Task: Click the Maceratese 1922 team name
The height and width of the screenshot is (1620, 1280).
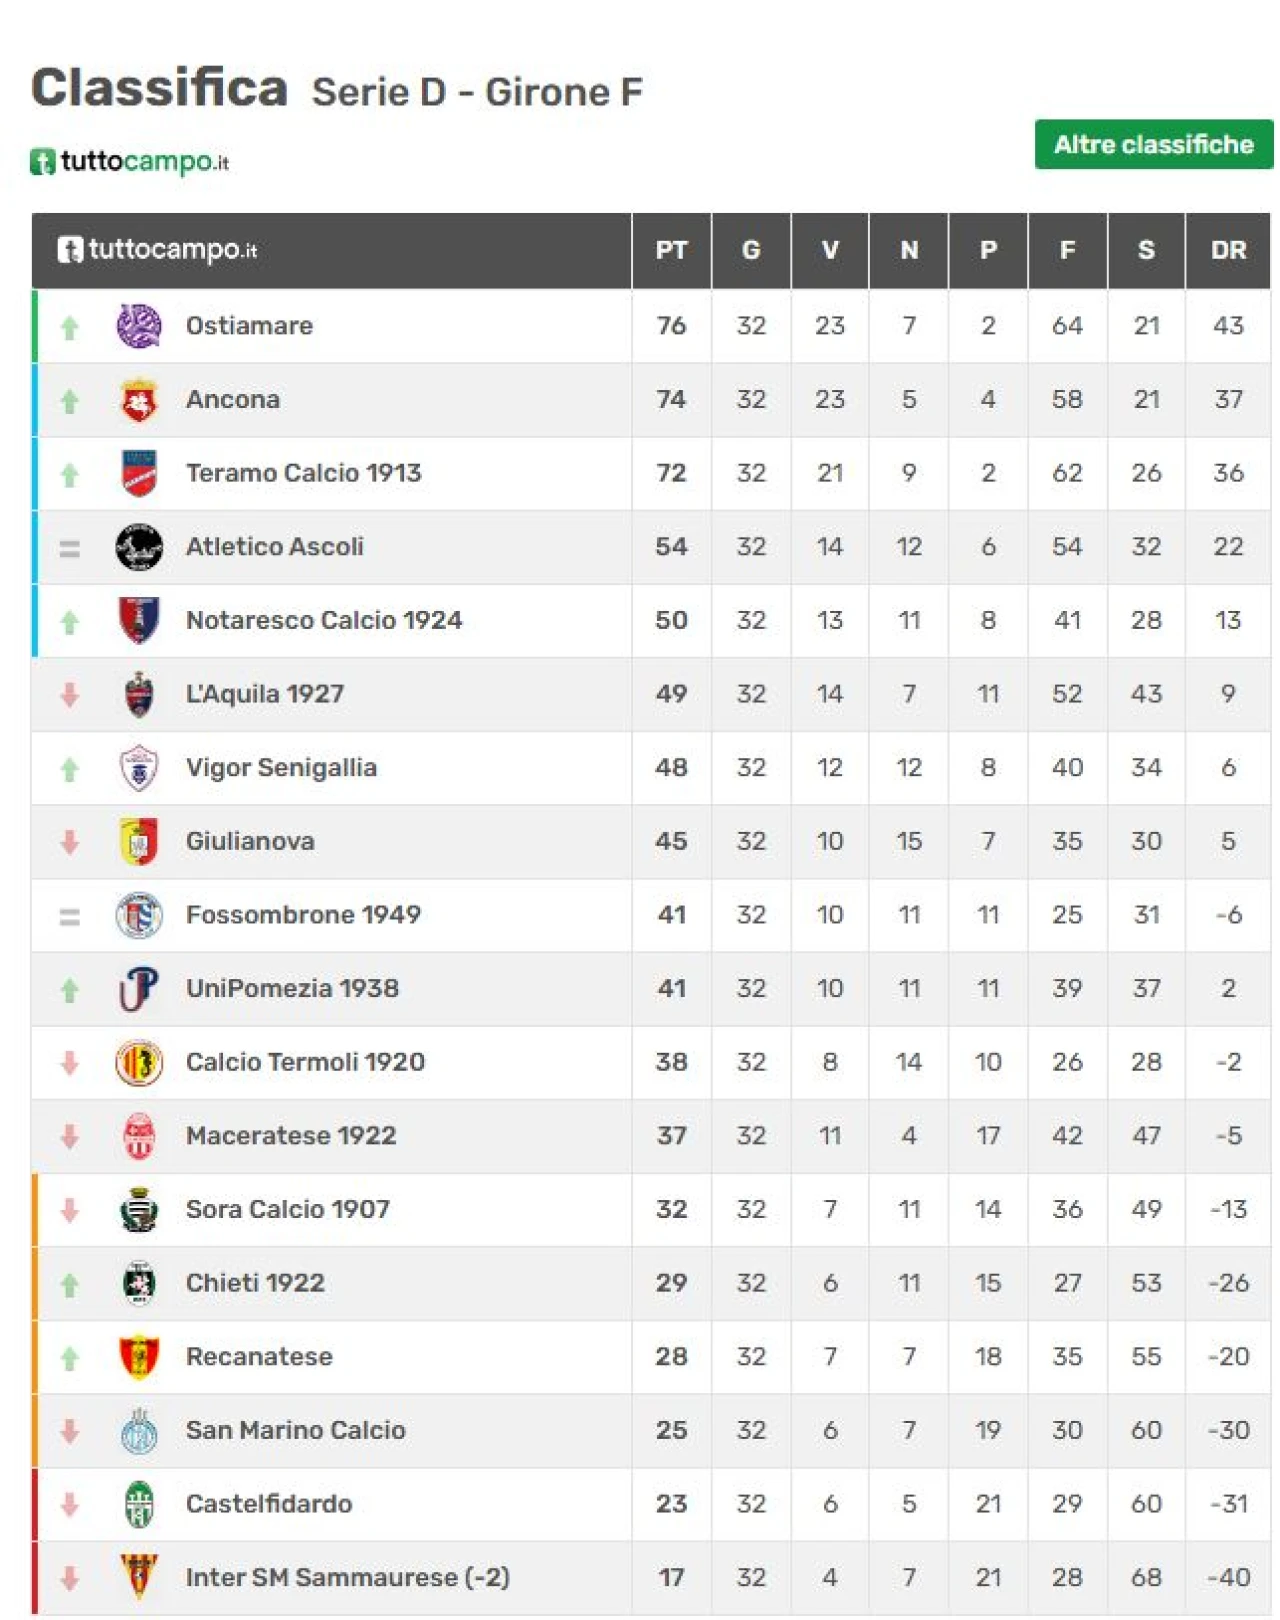Action: tap(291, 1136)
